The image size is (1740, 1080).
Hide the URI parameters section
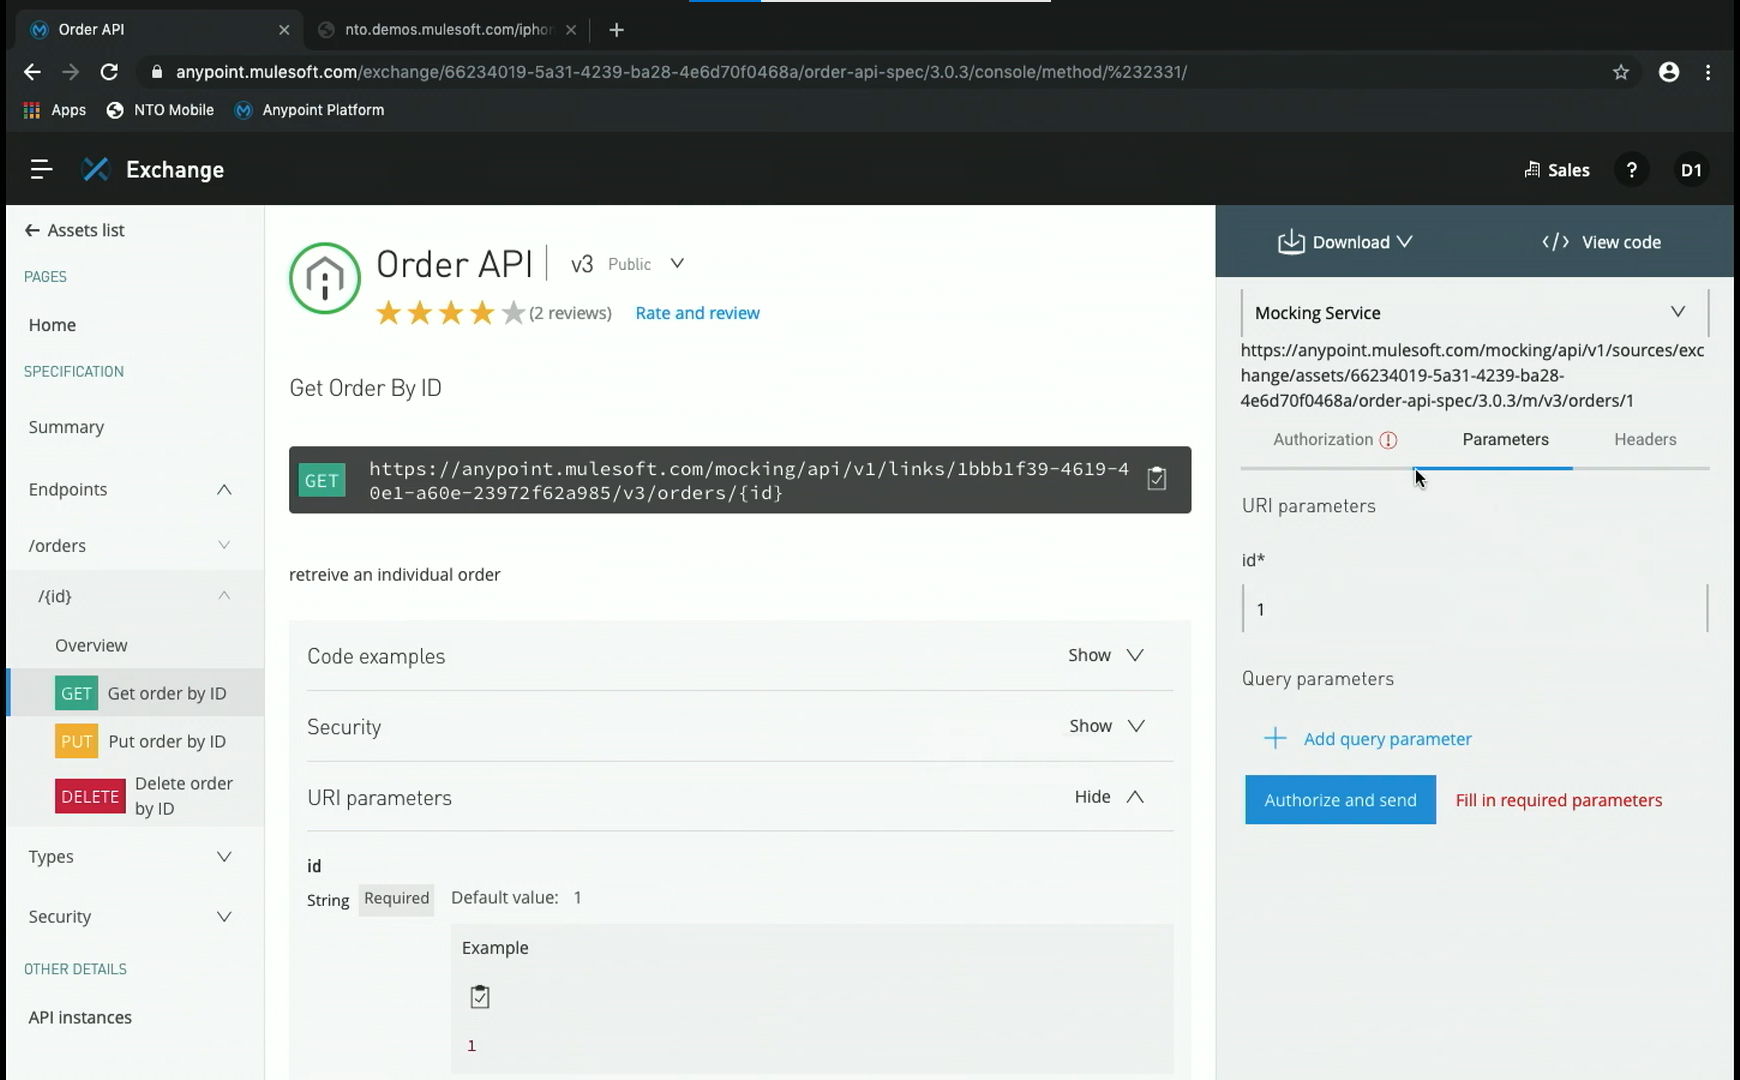pyautogui.click(x=1109, y=797)
